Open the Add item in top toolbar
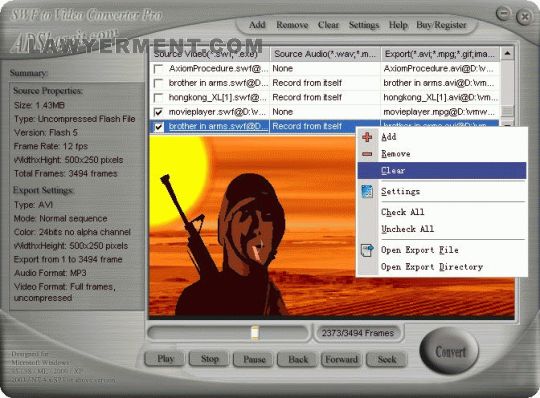The image size is (540, 398). click(x=257, y=25)
